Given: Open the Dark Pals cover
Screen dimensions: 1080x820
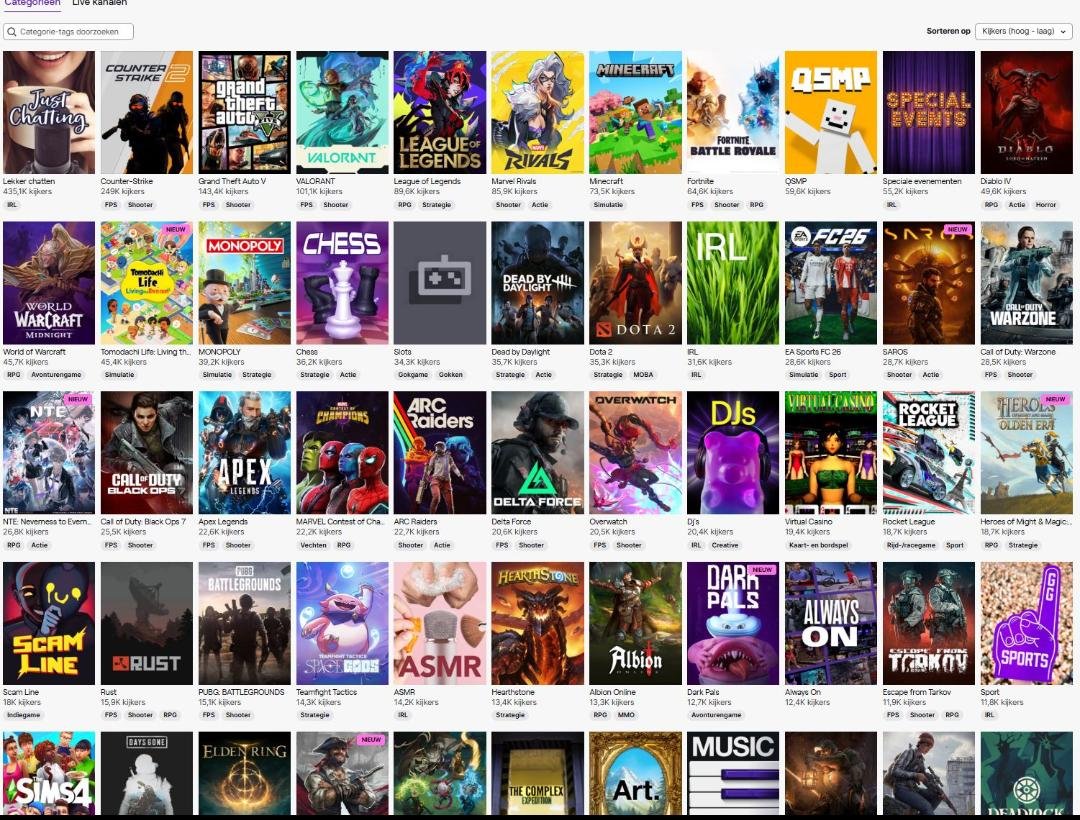Looking at the screenshot, I should (734, 623).
